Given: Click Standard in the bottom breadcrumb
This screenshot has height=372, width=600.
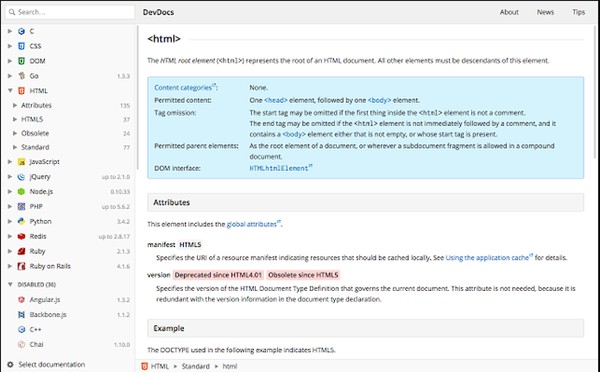Looking at the screenshot, I should coord(196,366).
